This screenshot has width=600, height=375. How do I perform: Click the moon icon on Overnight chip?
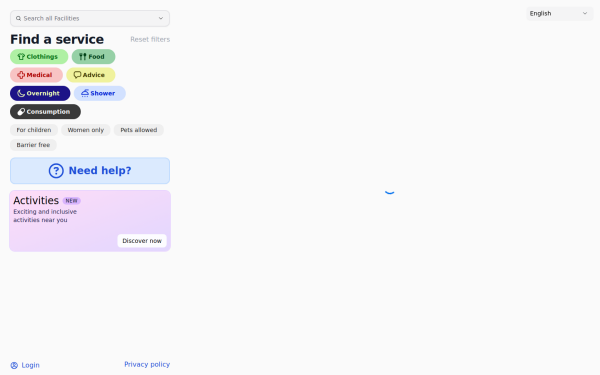(21, 93)
